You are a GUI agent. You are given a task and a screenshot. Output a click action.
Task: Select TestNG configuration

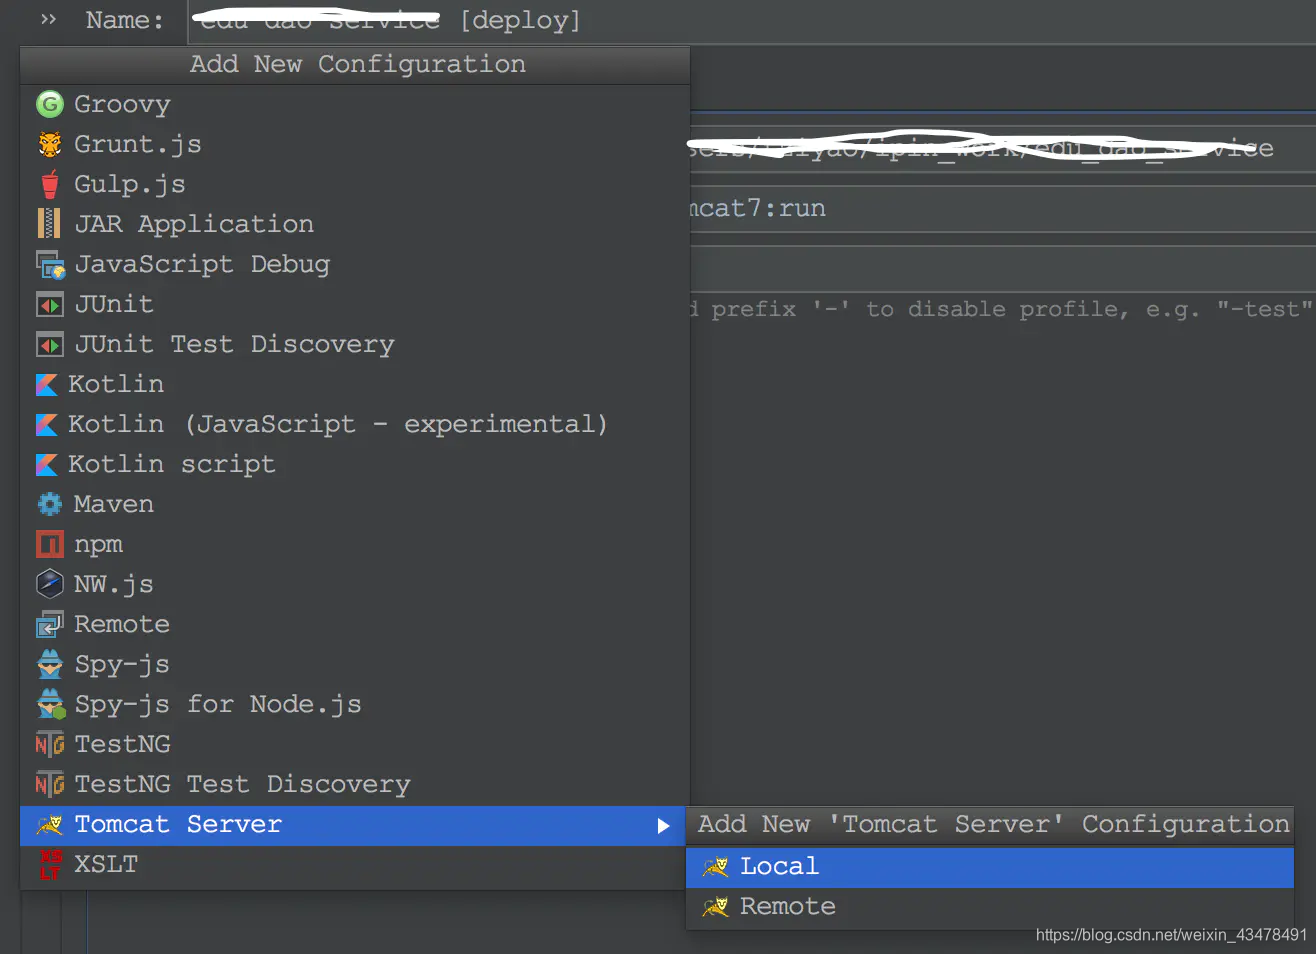(x=355, y=744)
